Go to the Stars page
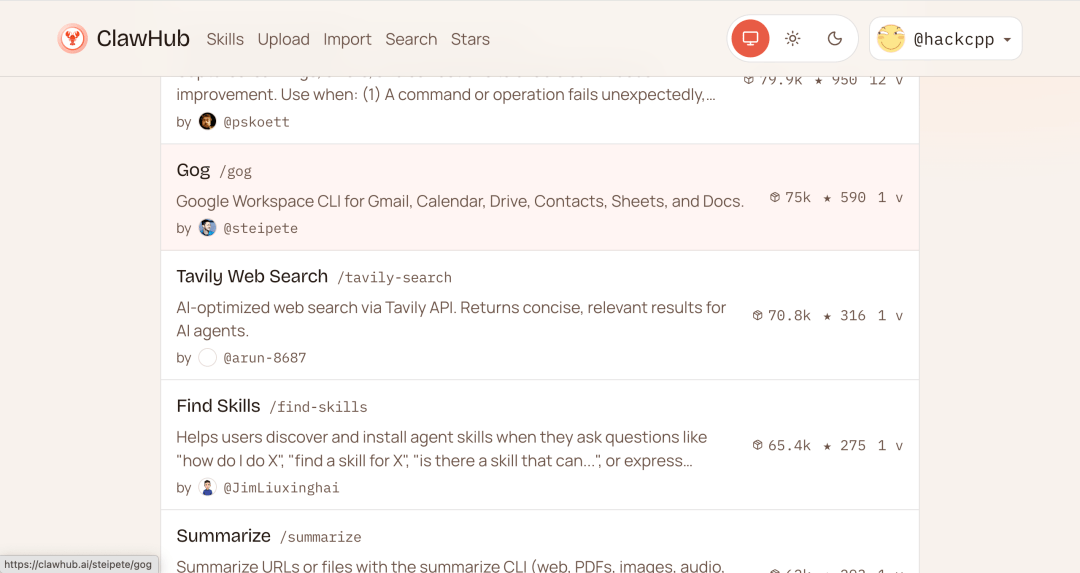 click(470, 39)
